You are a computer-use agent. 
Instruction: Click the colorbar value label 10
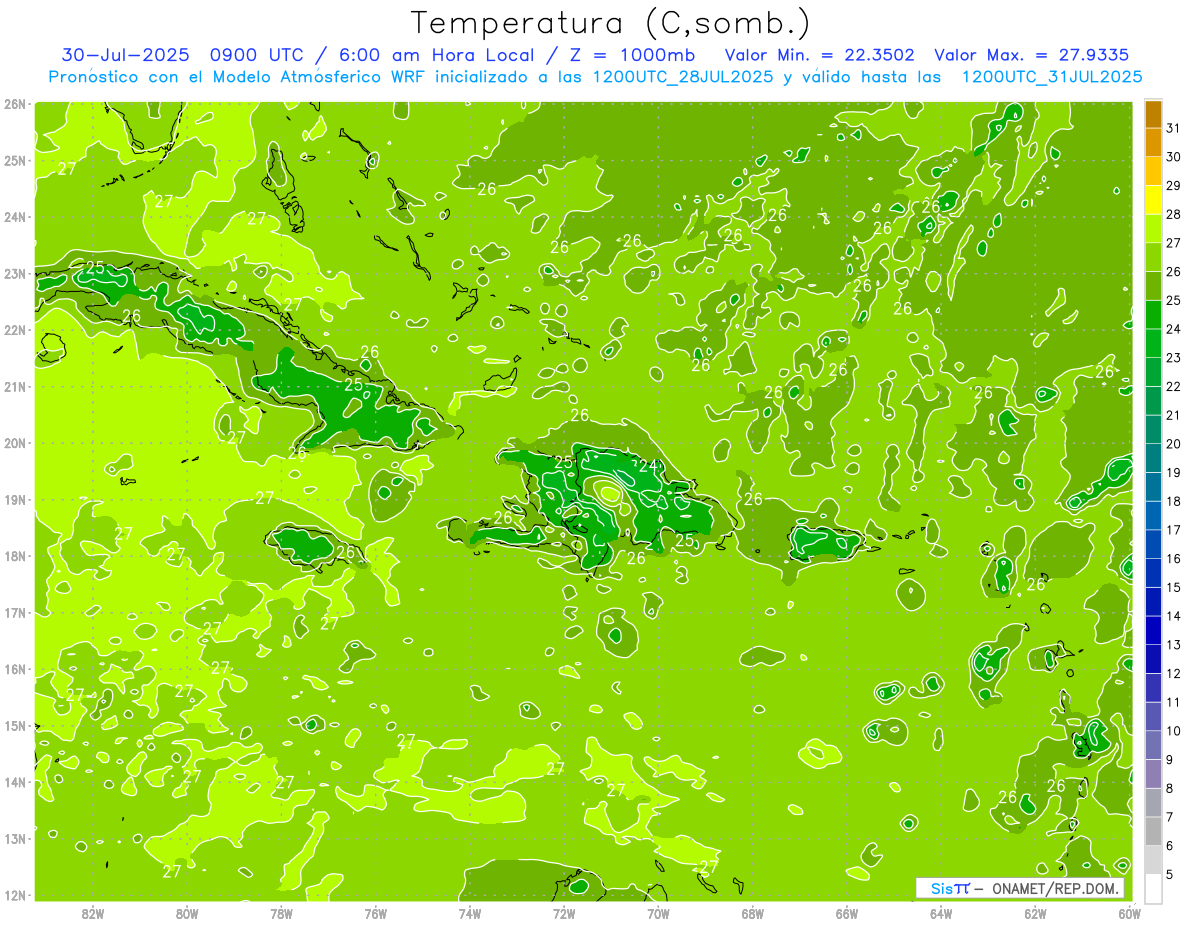point(1174,731)
